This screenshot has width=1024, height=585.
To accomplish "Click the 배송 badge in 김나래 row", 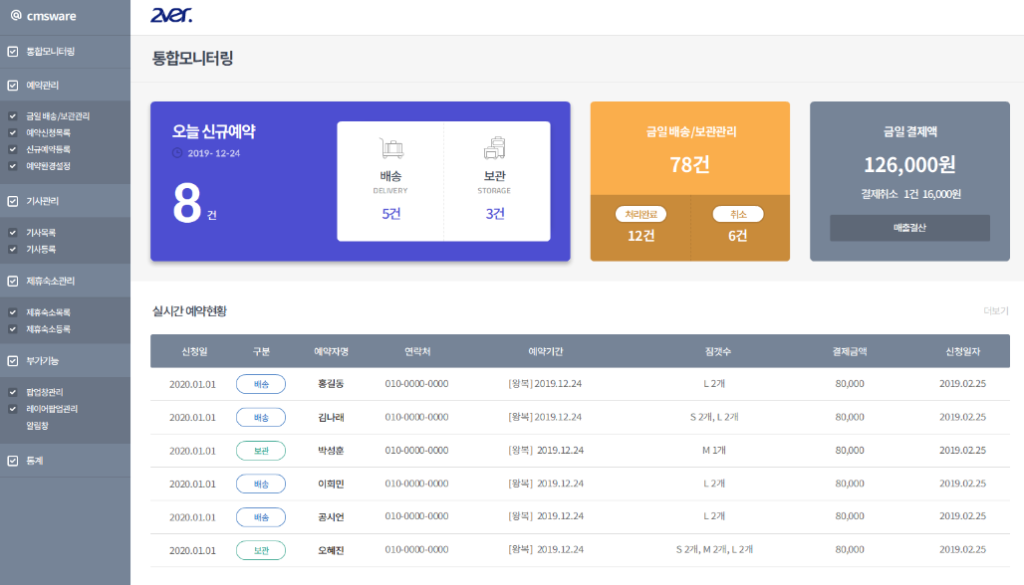I will (261, 417).
